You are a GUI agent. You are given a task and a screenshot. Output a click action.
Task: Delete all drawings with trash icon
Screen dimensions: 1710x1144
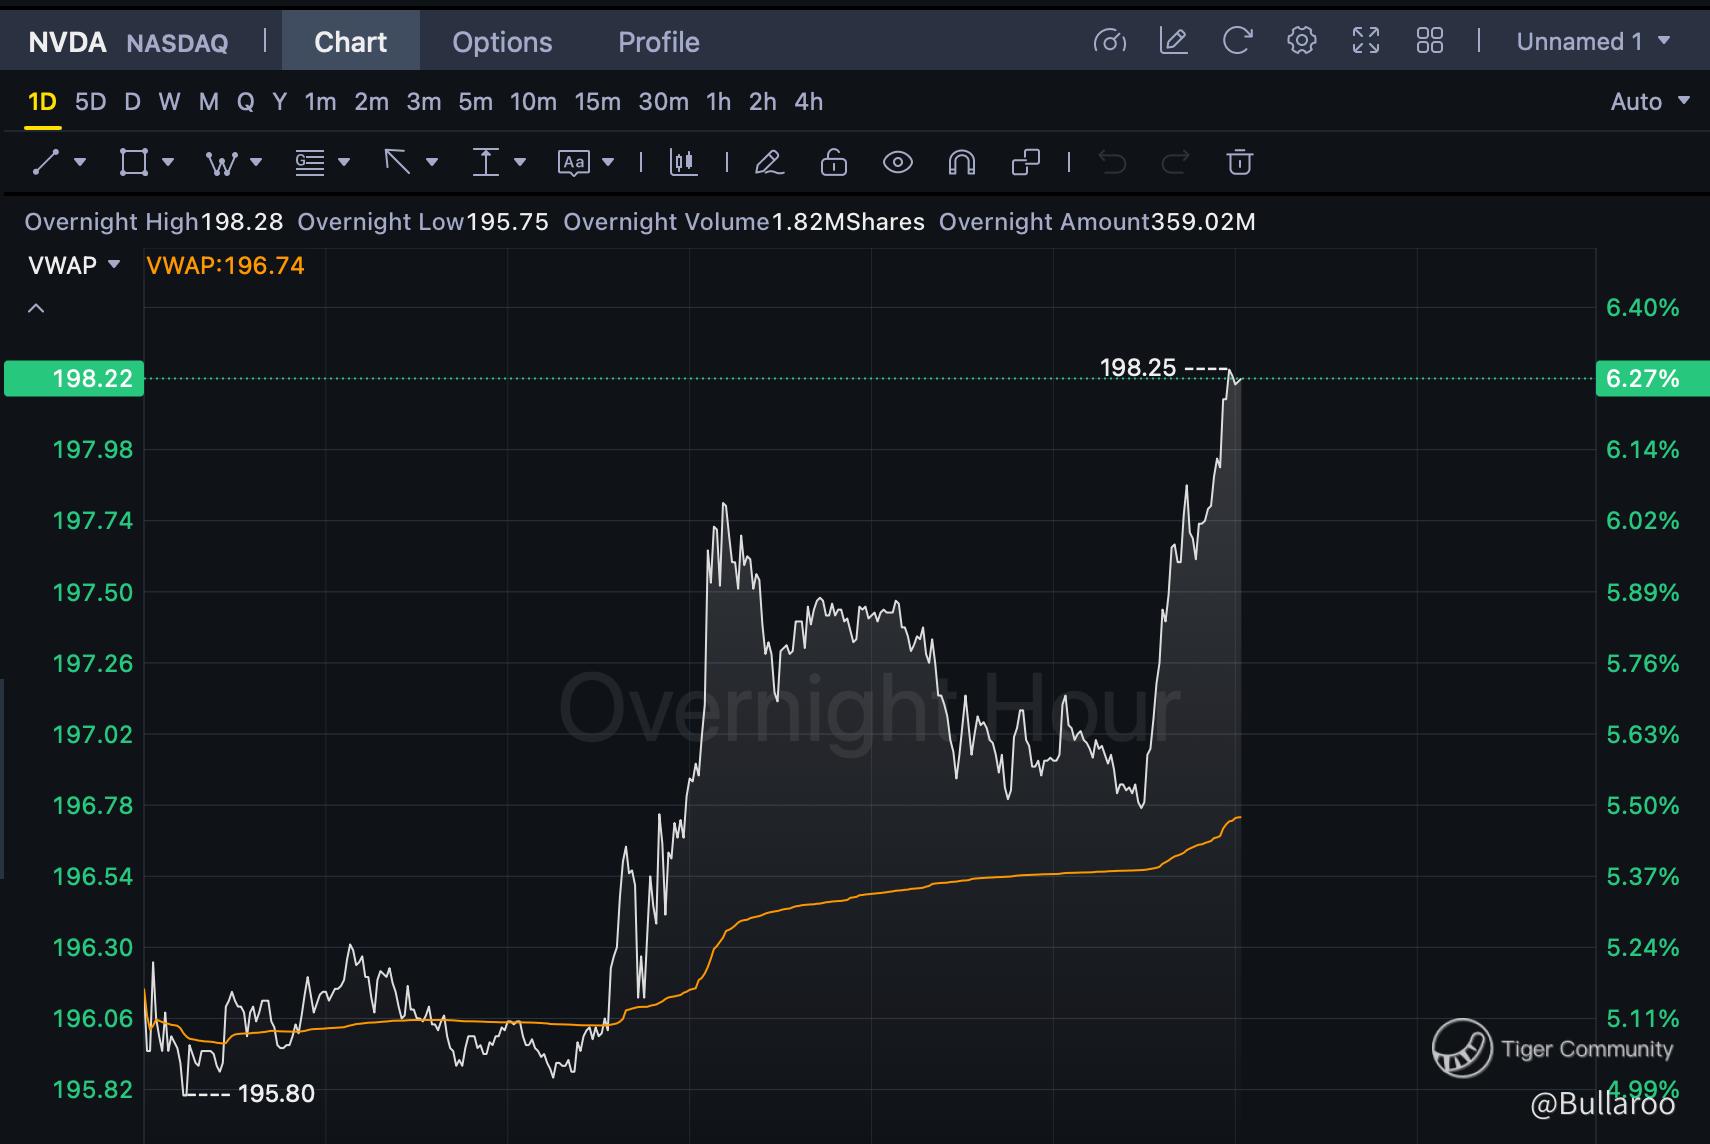click(1239, 162)
